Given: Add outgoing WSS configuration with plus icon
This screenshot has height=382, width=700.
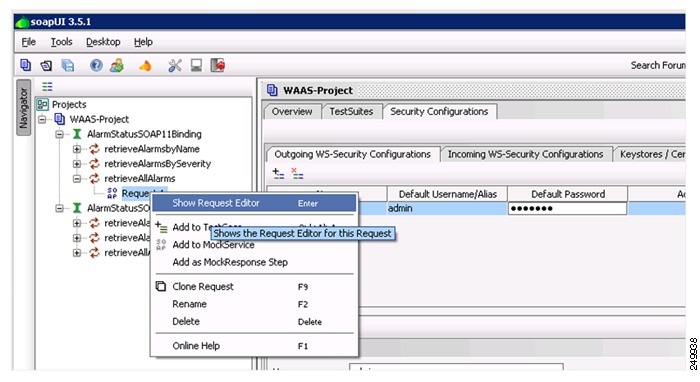Looking at the screenshot, I should [x=278, y=174].
